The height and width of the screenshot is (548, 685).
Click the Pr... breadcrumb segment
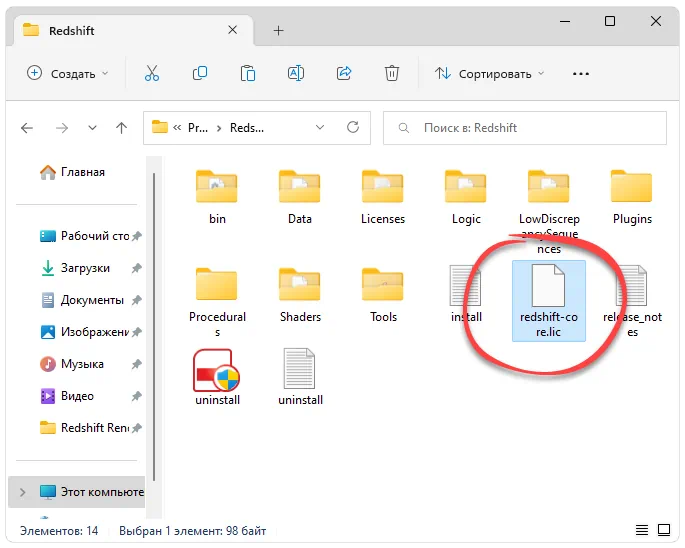198,128
